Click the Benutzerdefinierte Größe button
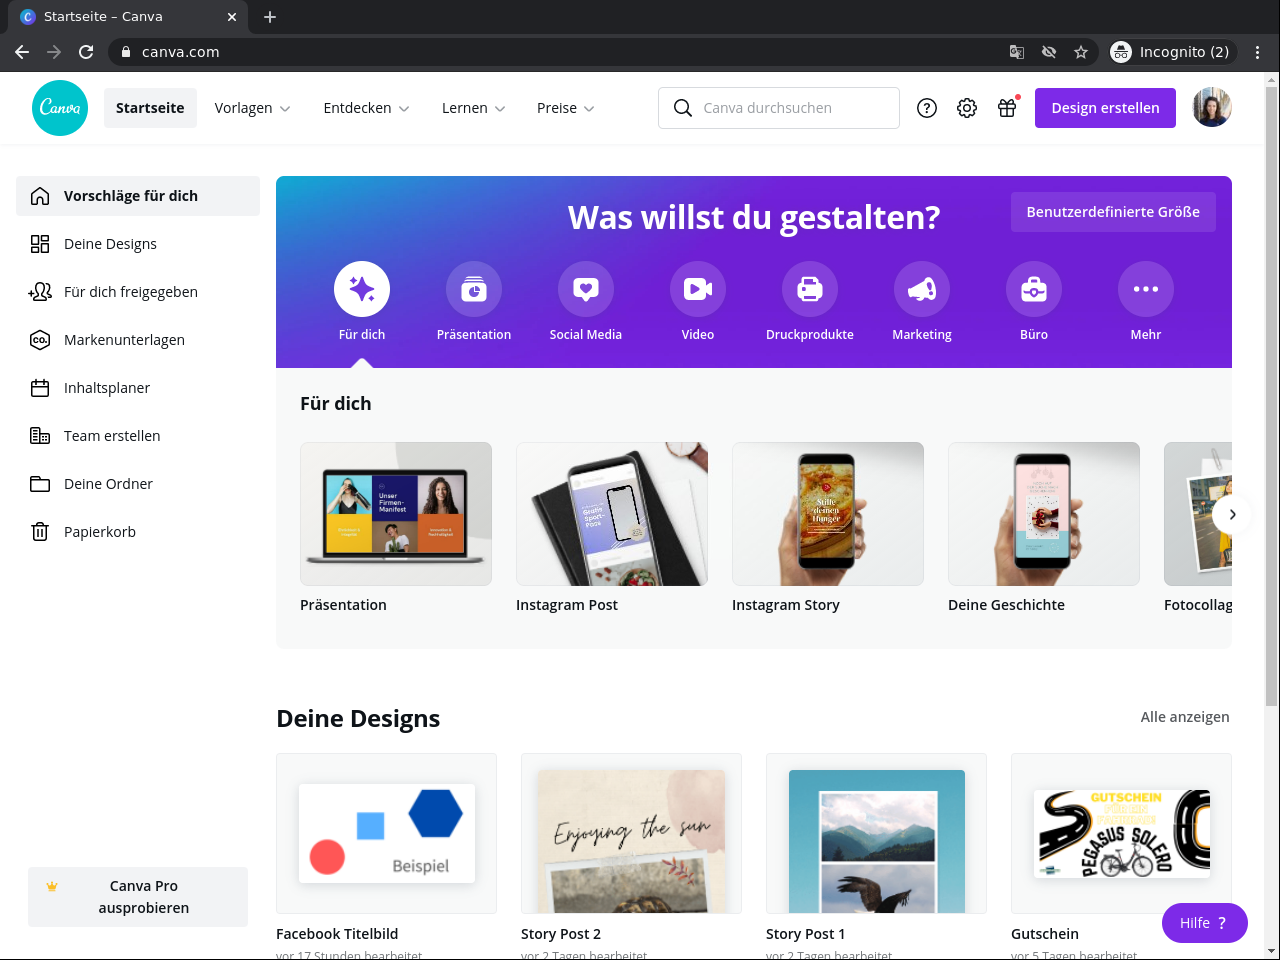The image size is (1280, 960). [x=1113, y=212]
